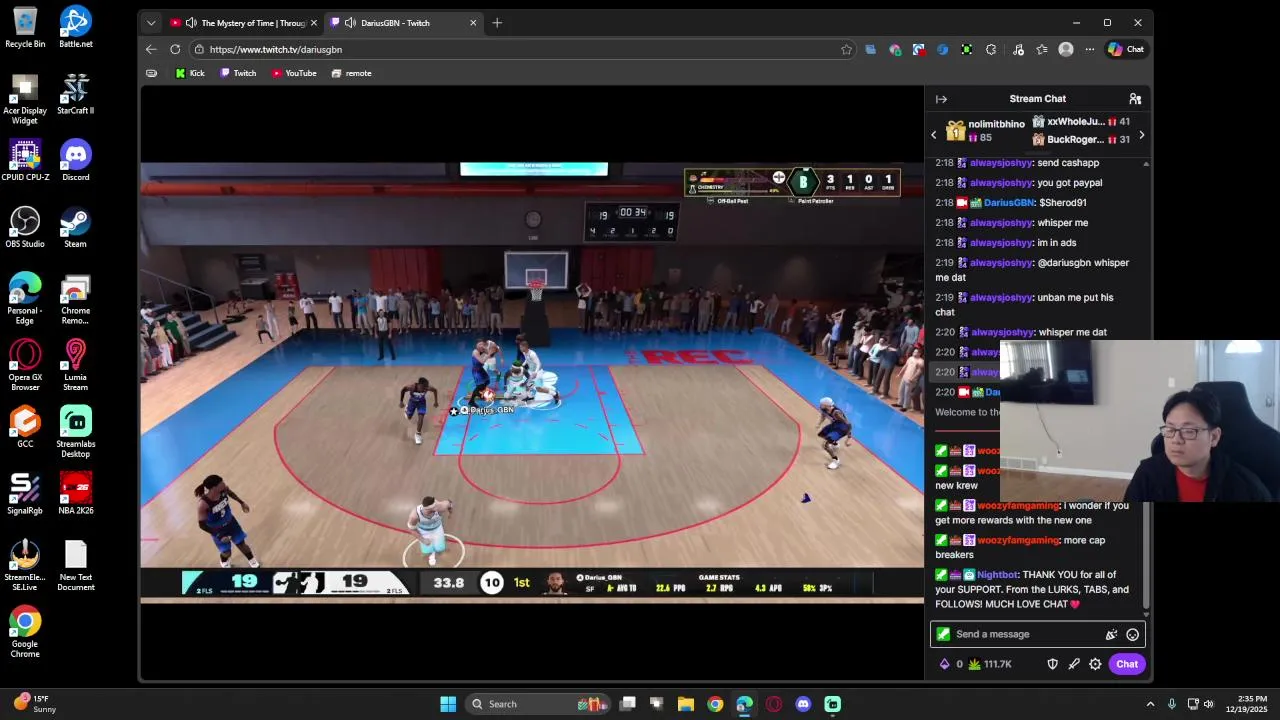Open the remote bookmark
The image size is (1280, 720).
point(351,73)
